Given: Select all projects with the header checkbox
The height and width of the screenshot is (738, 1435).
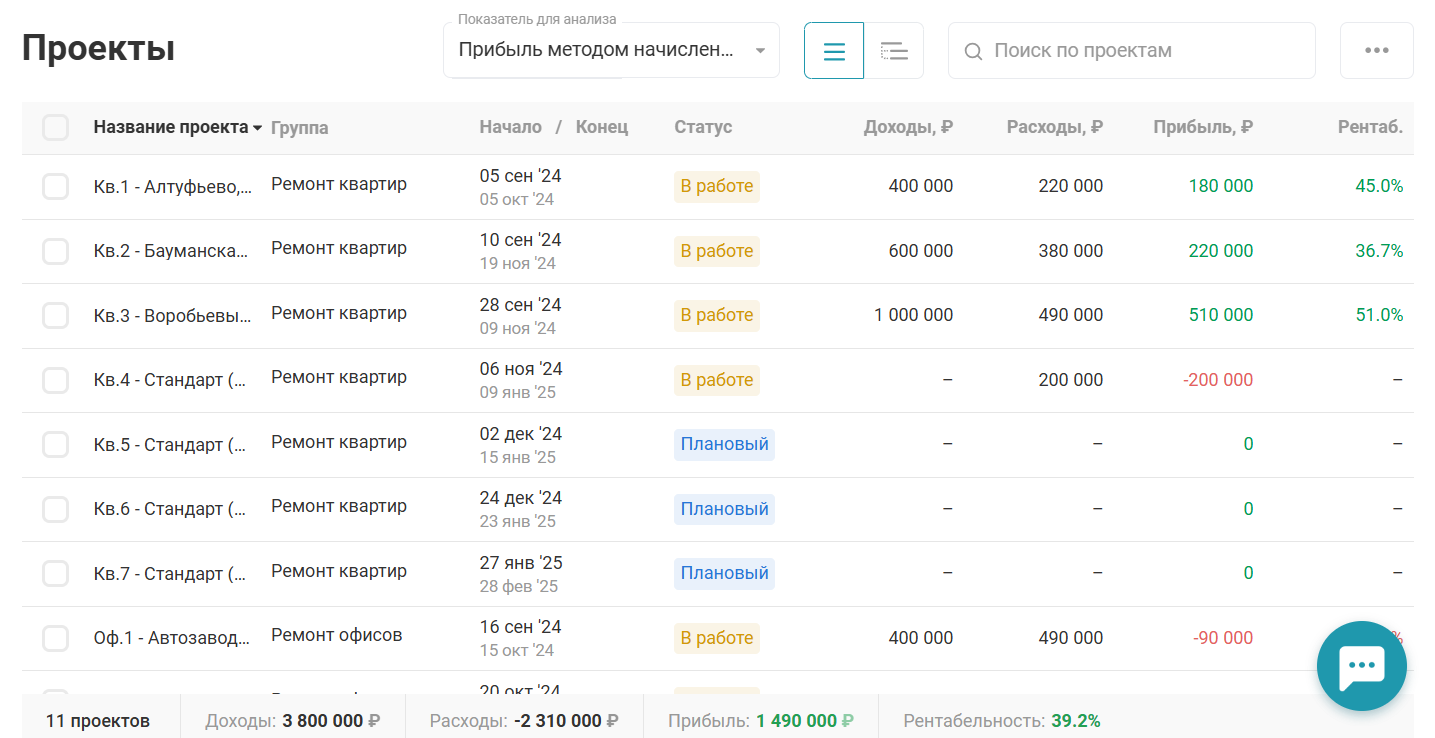Looking at the screenshot, I should (x=55, y=128).
